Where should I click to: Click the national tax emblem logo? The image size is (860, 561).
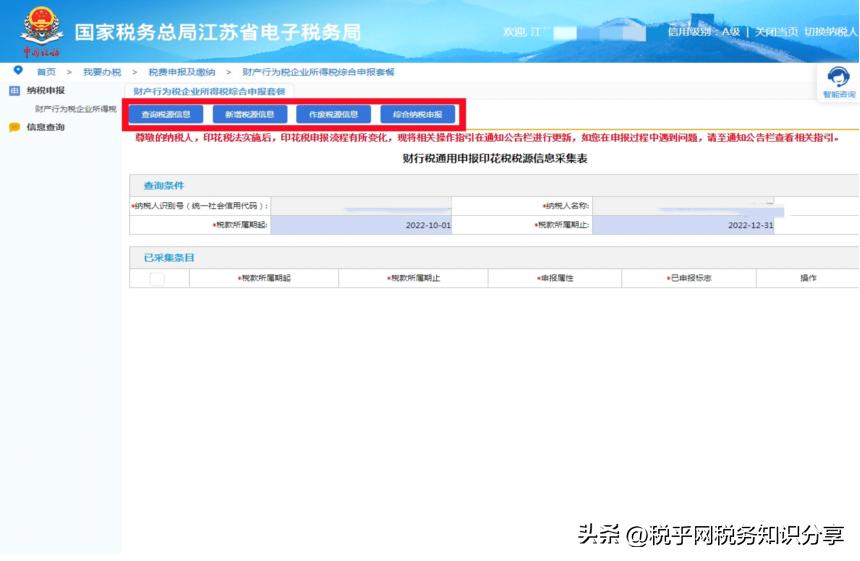pos(41,30)
